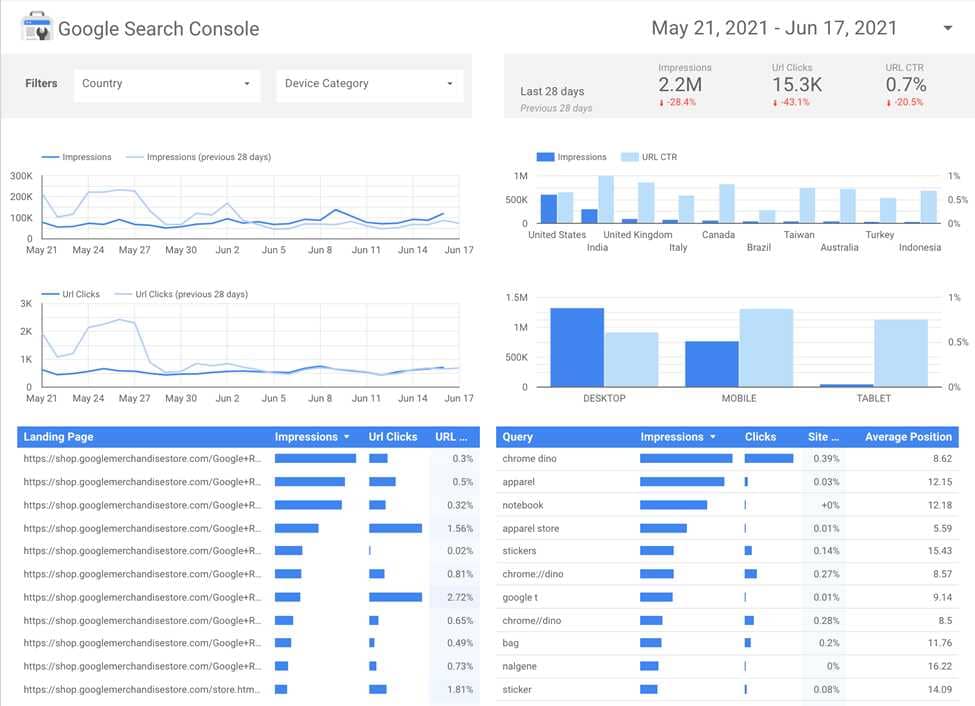The image size is (975, 706).
Task: Select the chrome dino query row
Action: point(727,458)
